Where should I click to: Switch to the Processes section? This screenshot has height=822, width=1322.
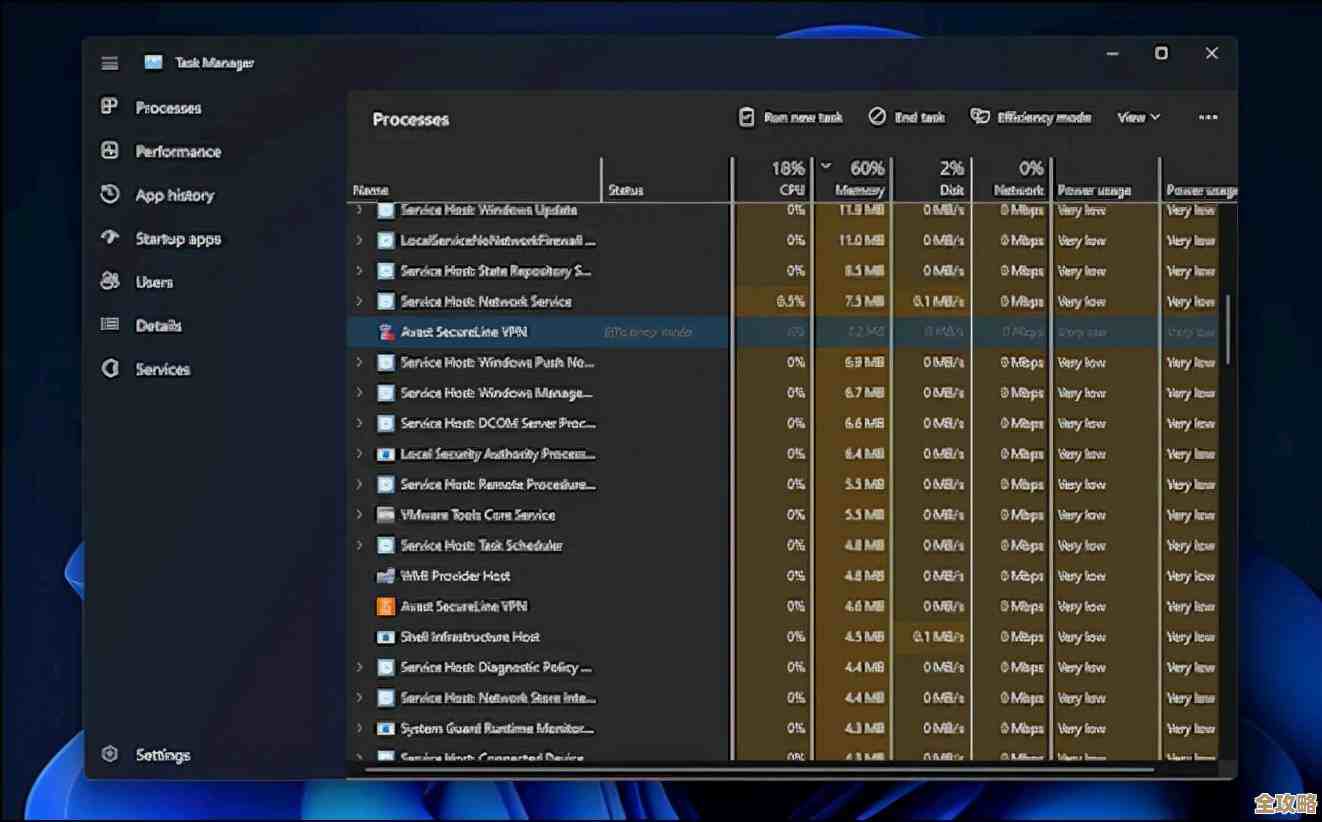pyautogui.click(x=110, y=107)
